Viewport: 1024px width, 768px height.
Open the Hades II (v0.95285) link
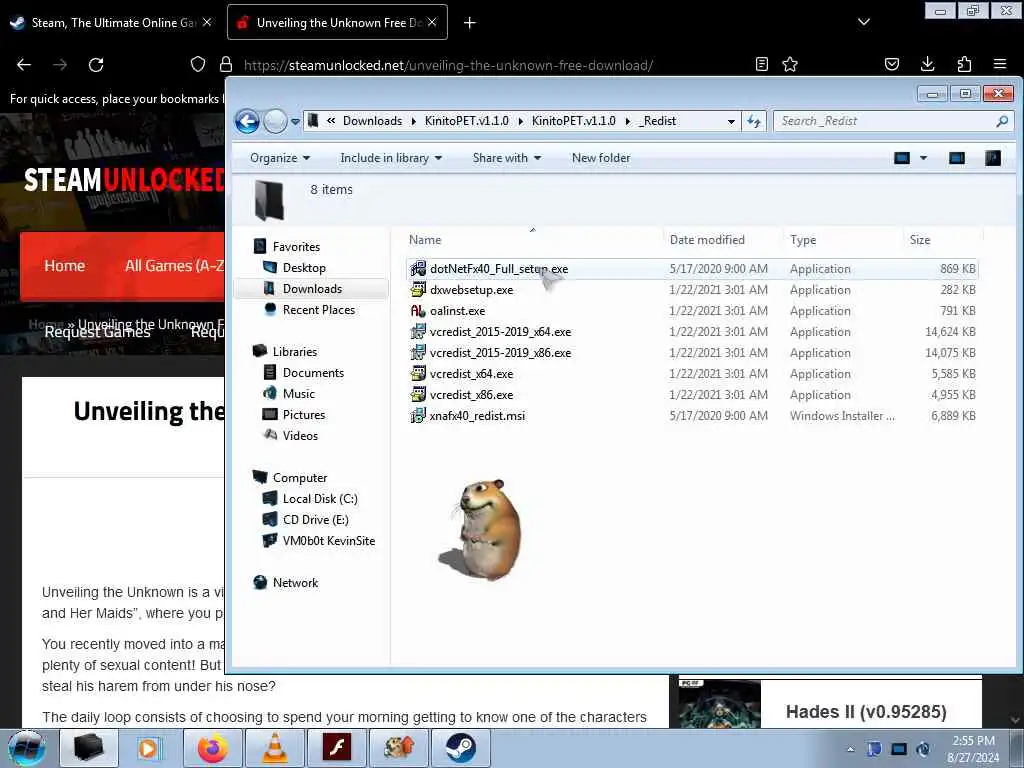866,711
